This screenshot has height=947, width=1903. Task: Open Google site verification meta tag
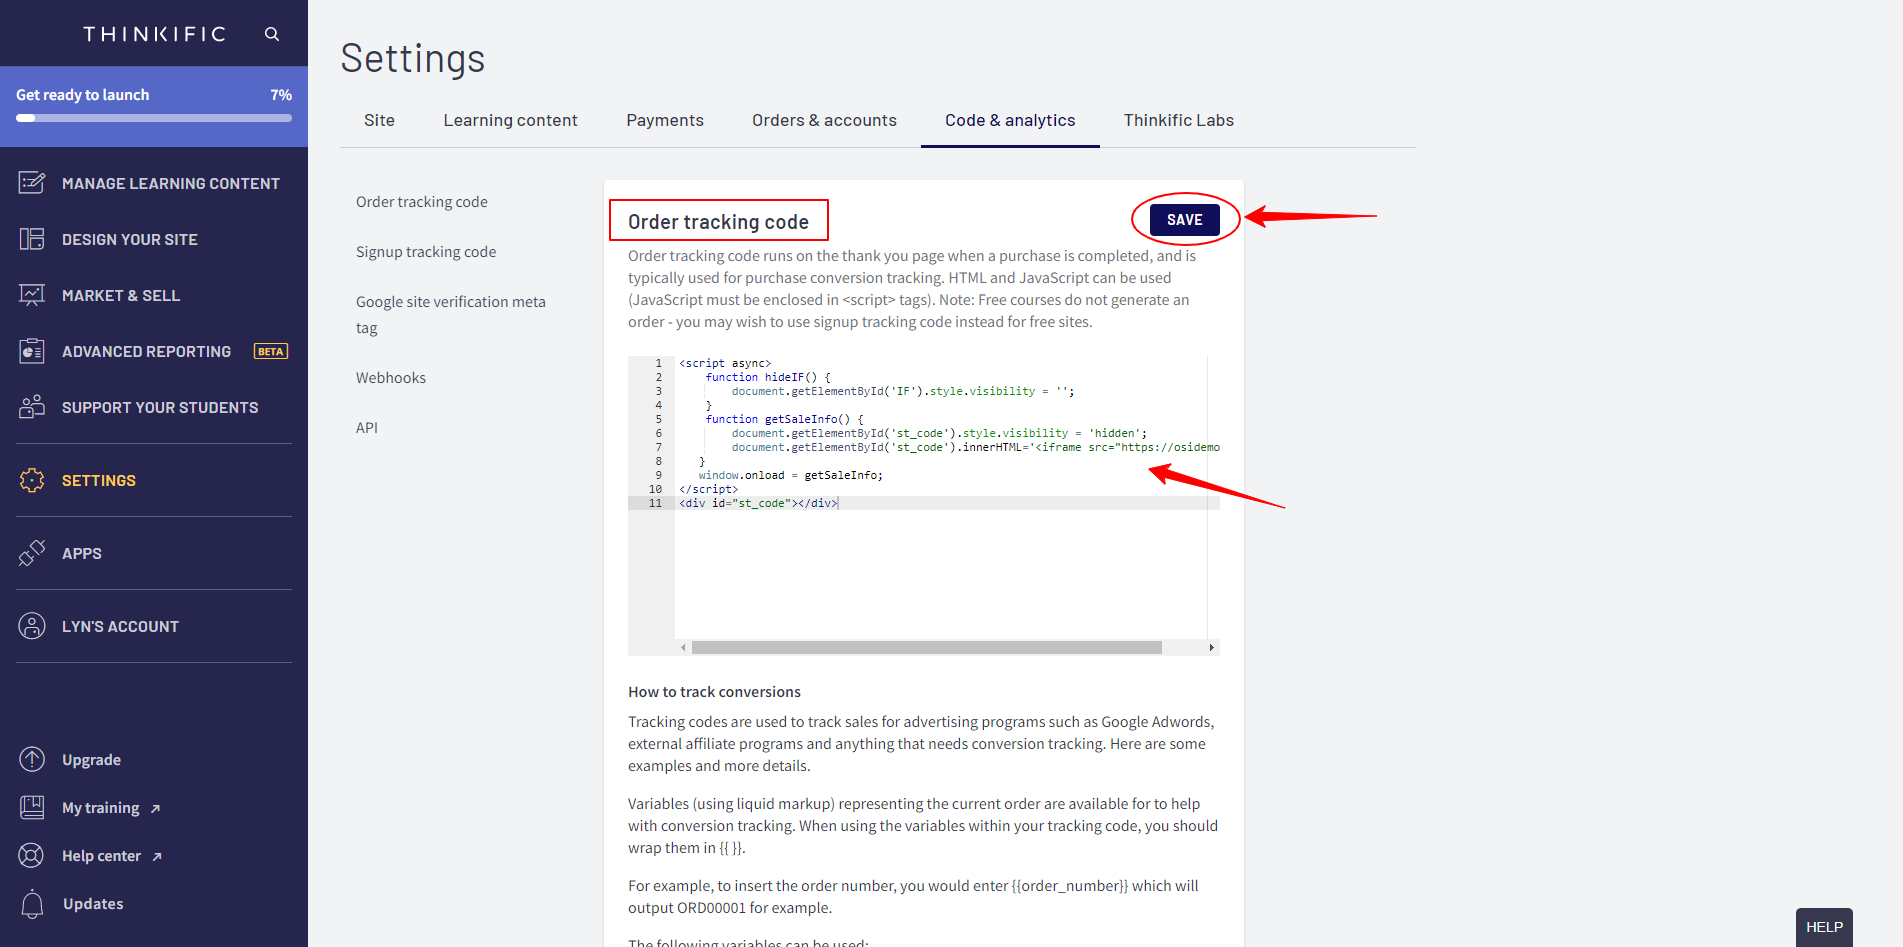point(451,314)
